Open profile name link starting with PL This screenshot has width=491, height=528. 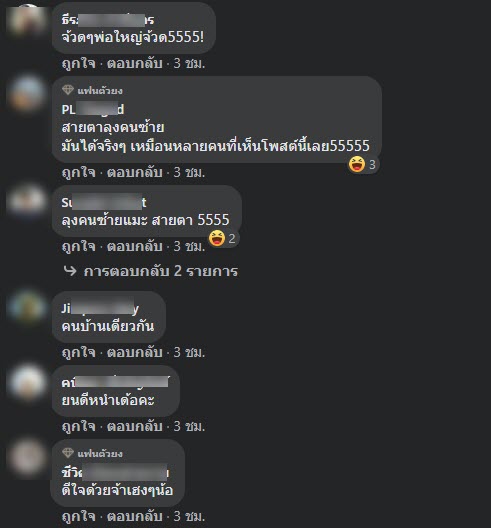coord(93,109)
